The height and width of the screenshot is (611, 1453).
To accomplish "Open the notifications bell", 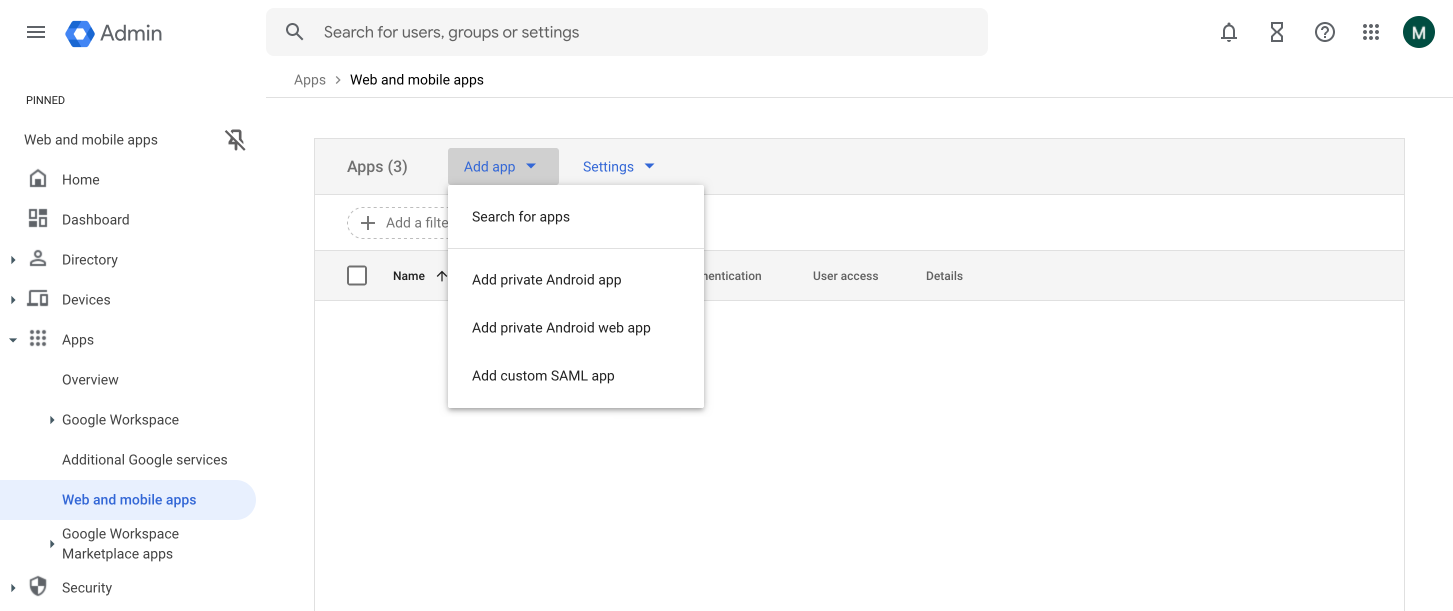I will click(x=1229, y=32).
